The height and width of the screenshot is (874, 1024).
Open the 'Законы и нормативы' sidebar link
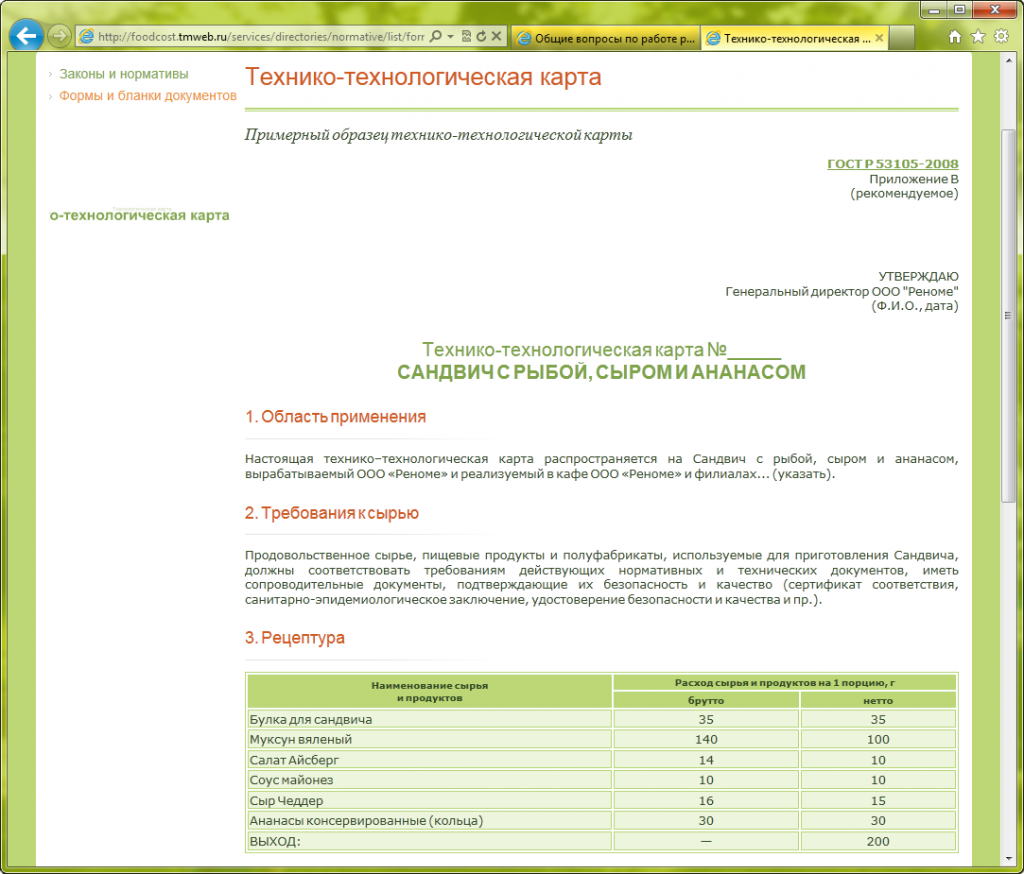[124, 74]
